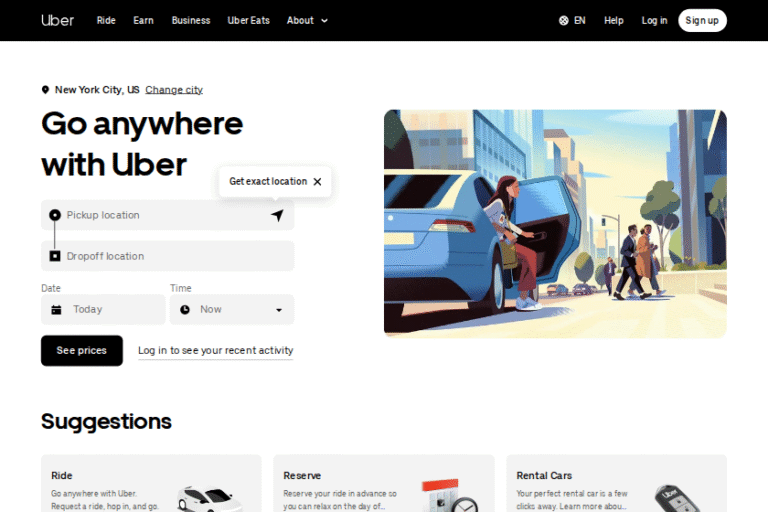Dismiss the Get exact location tooltip

coord(317,182)
